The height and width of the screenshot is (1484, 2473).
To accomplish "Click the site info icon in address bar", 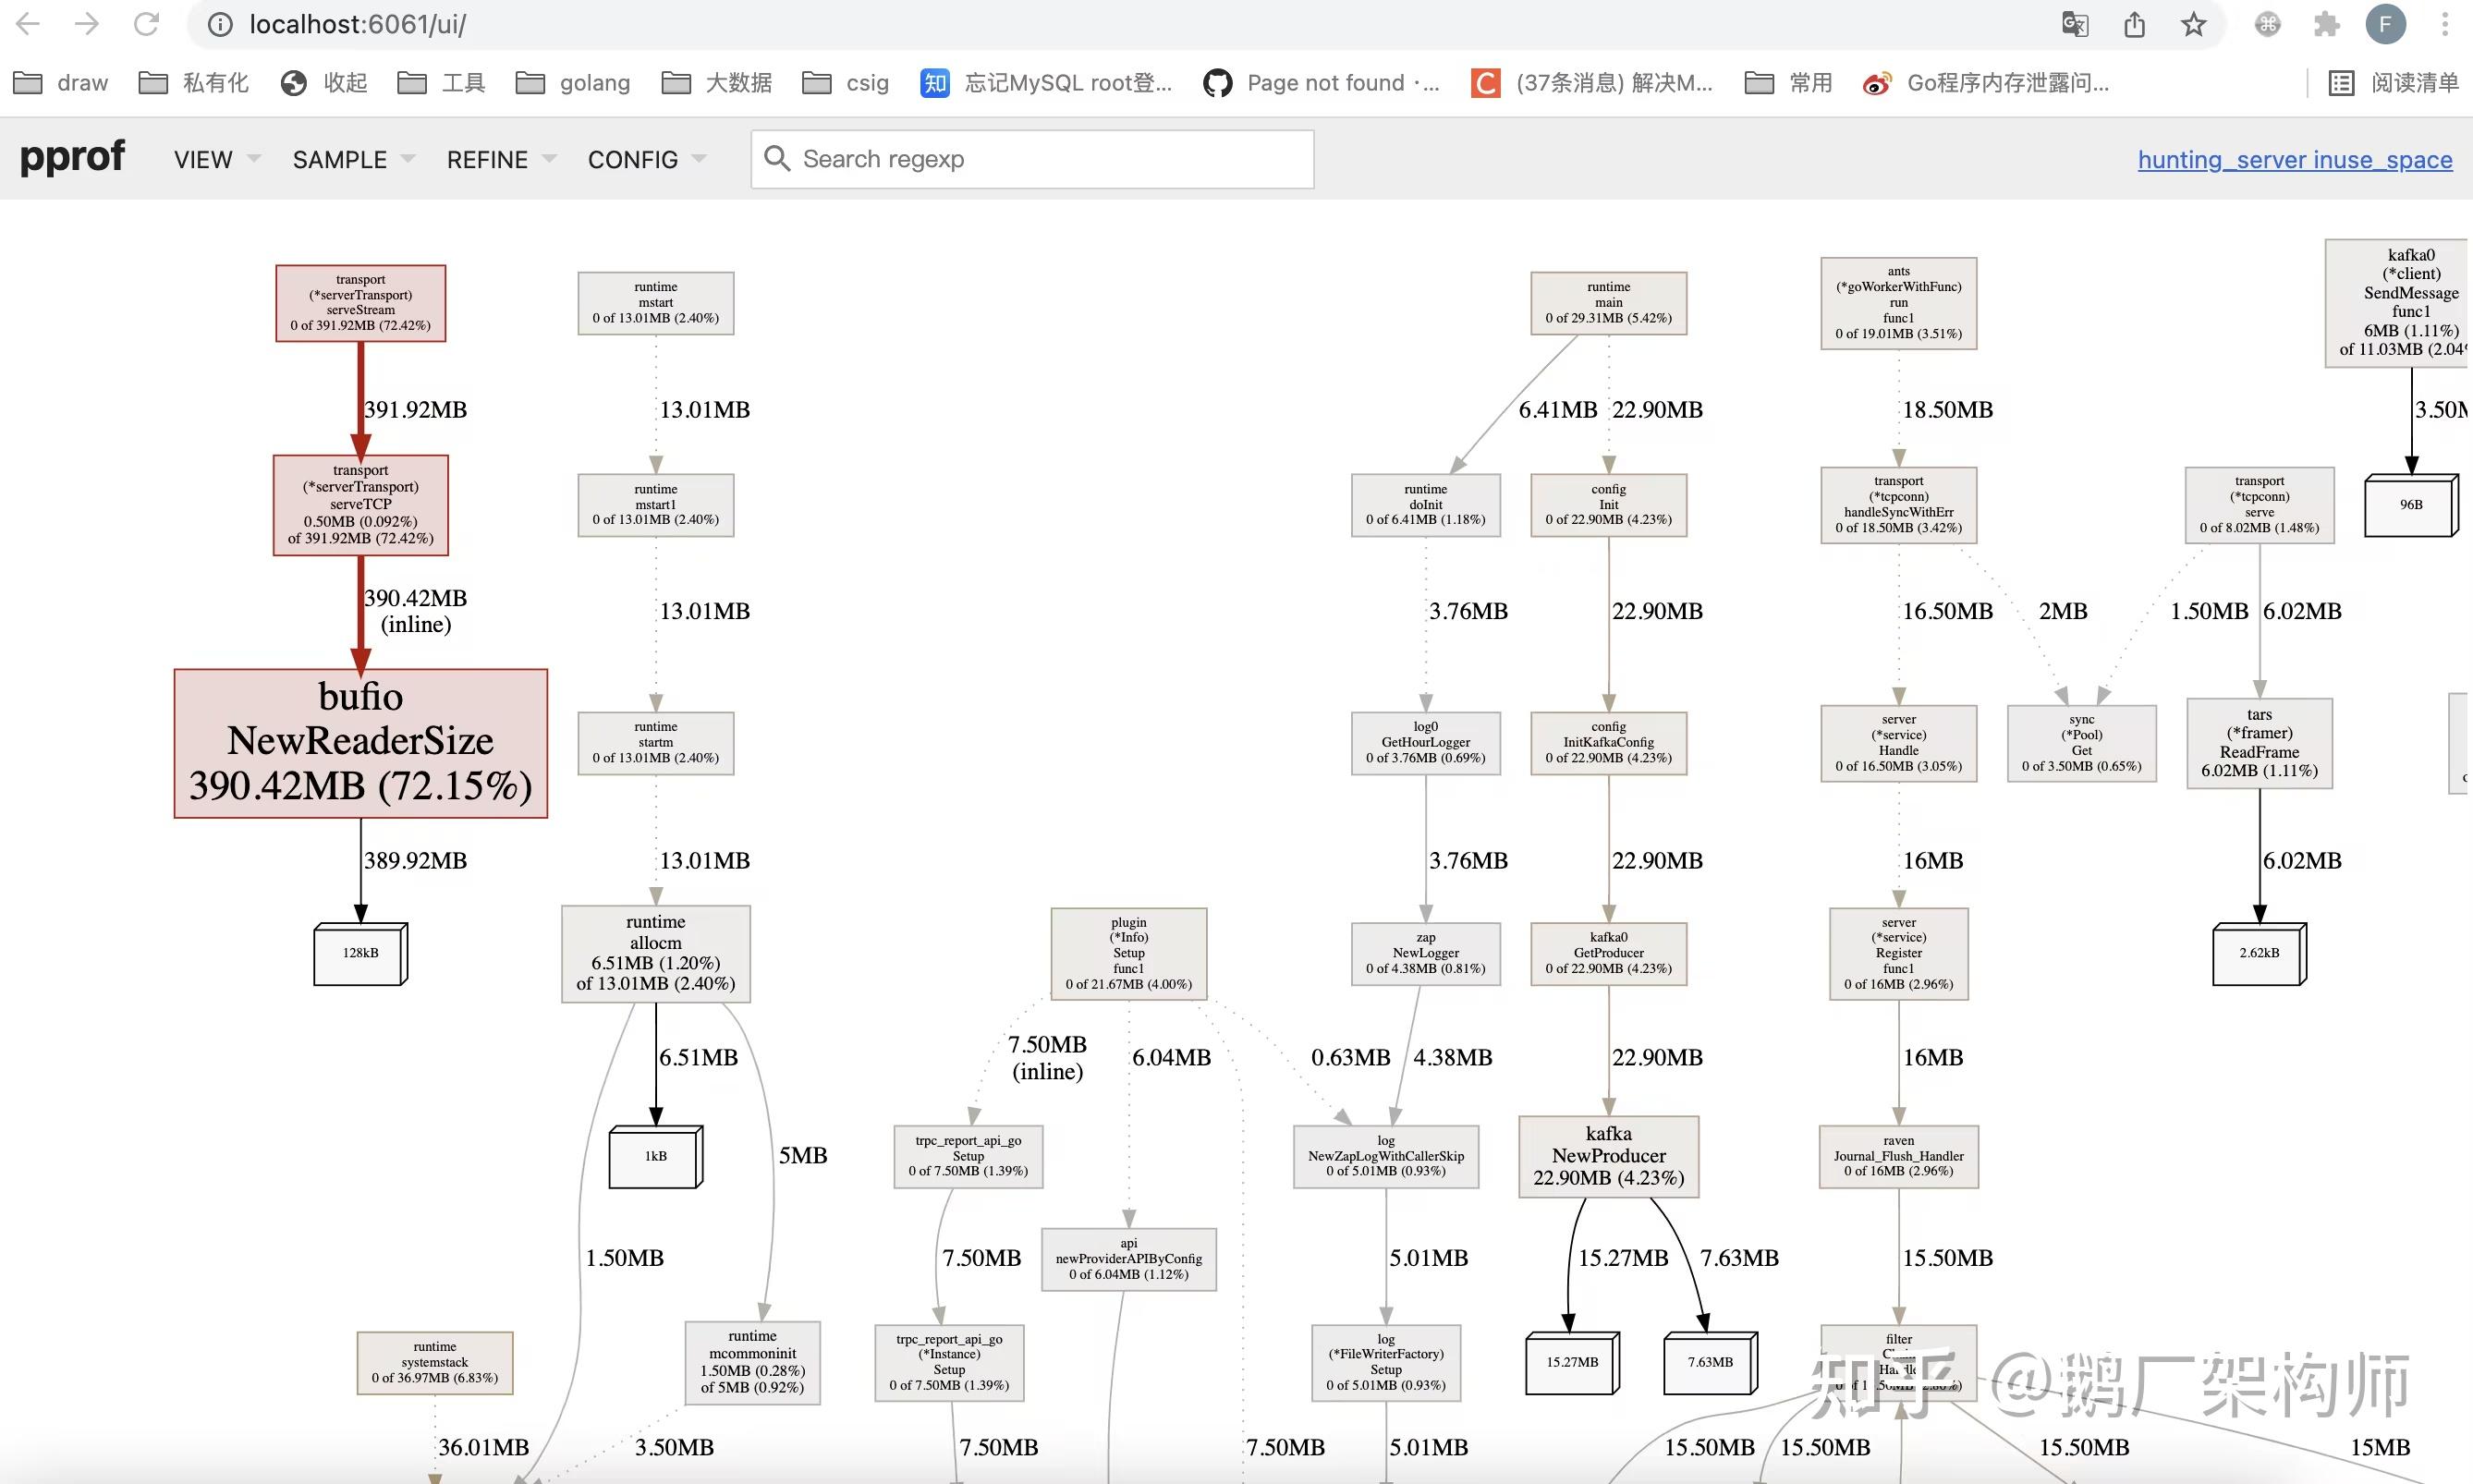I will coord(220,24).
